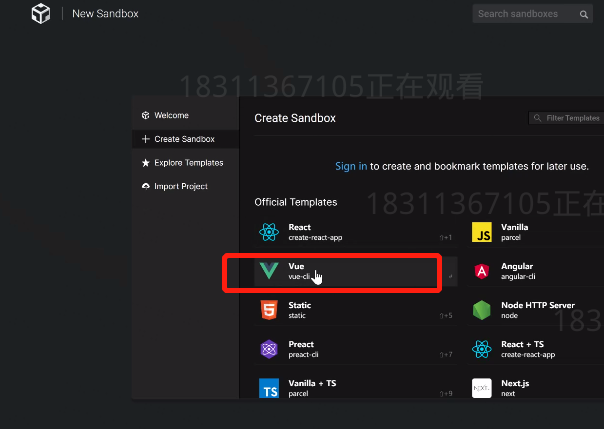Click the Create Sandbox panel heading
604x429 pixels.
click(x=295, y=118)
